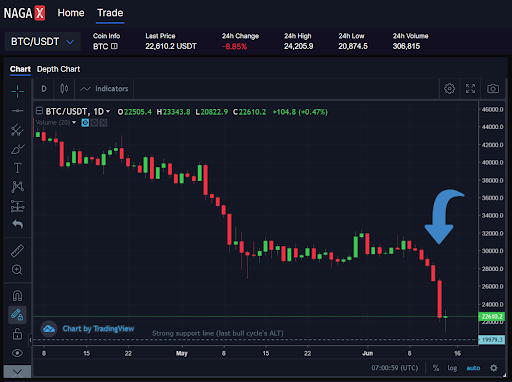This screenshot has height=382, width=512.
Task: Follow the Chart by TradingView link
Action: pyautogui.click(x=98, y=329)
